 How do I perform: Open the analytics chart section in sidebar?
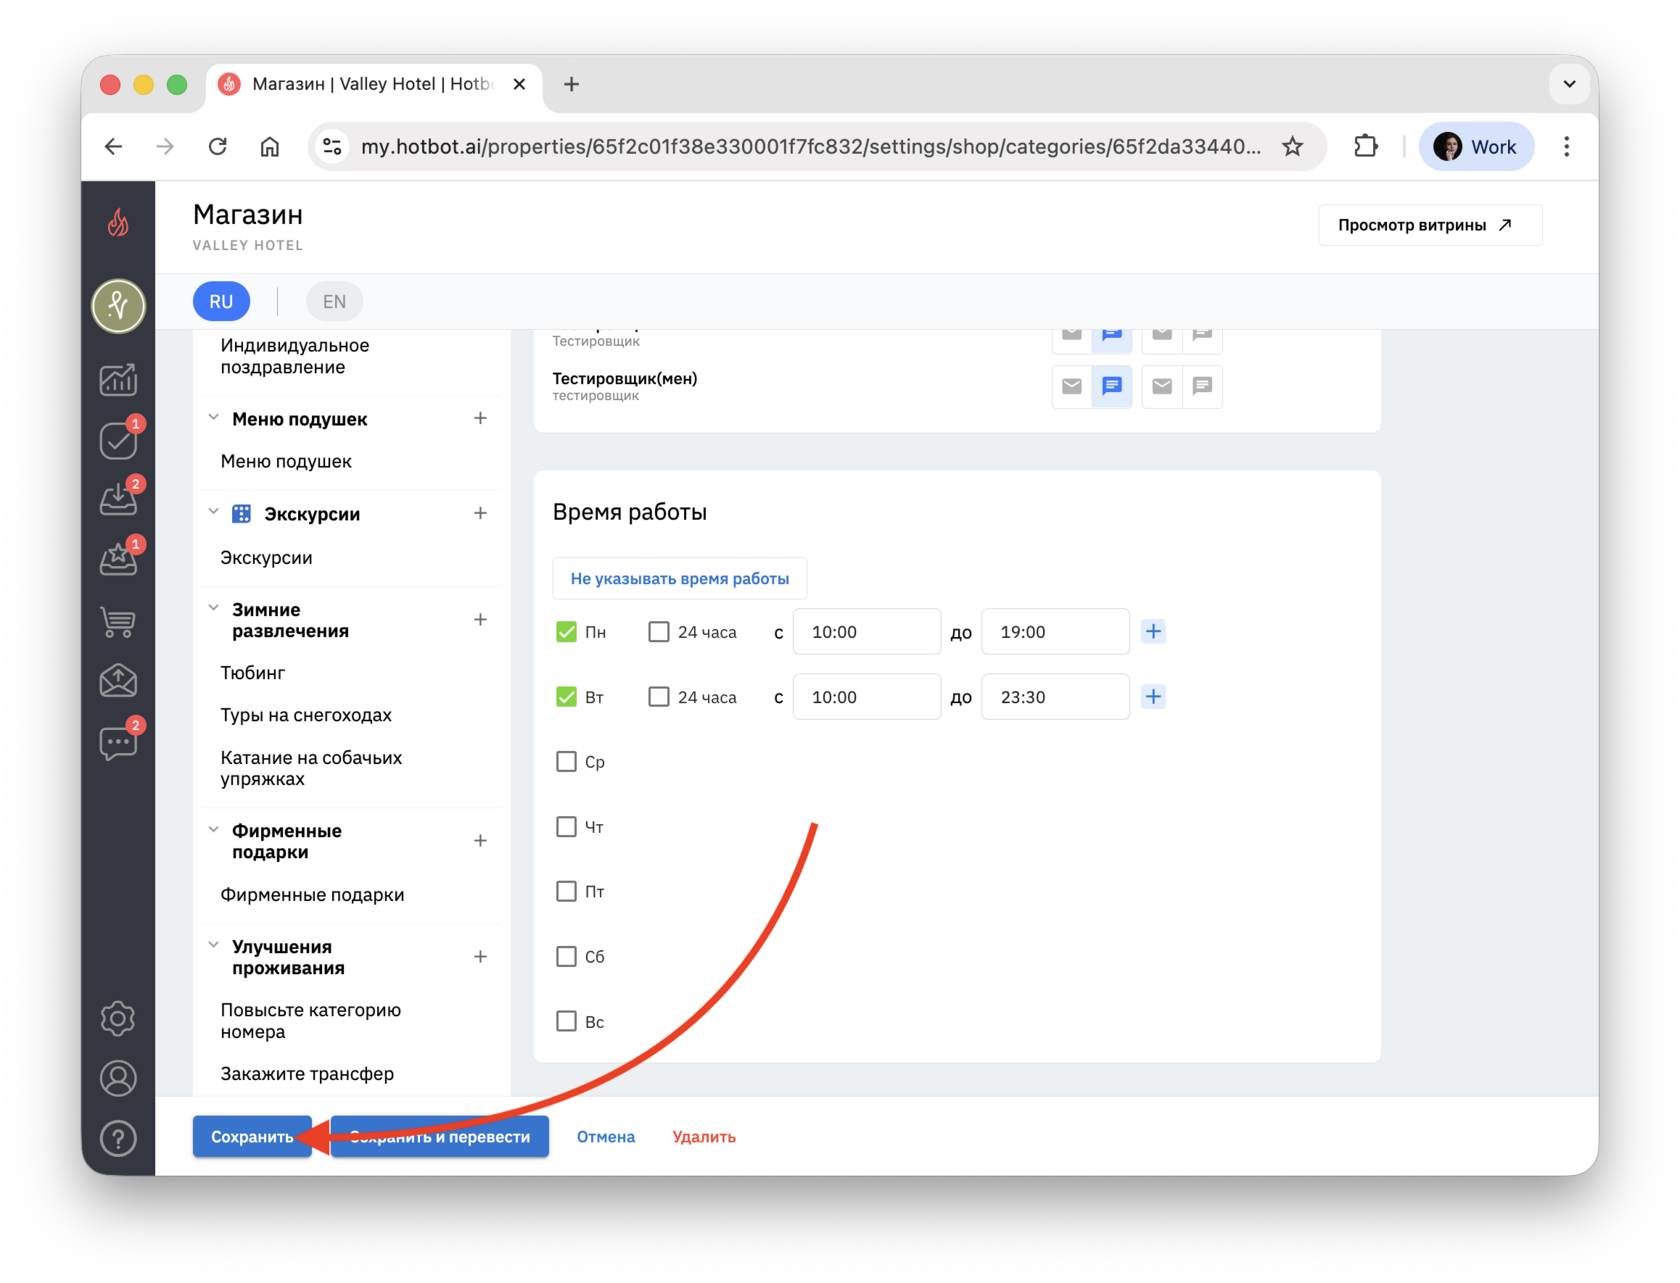(118, 380)
